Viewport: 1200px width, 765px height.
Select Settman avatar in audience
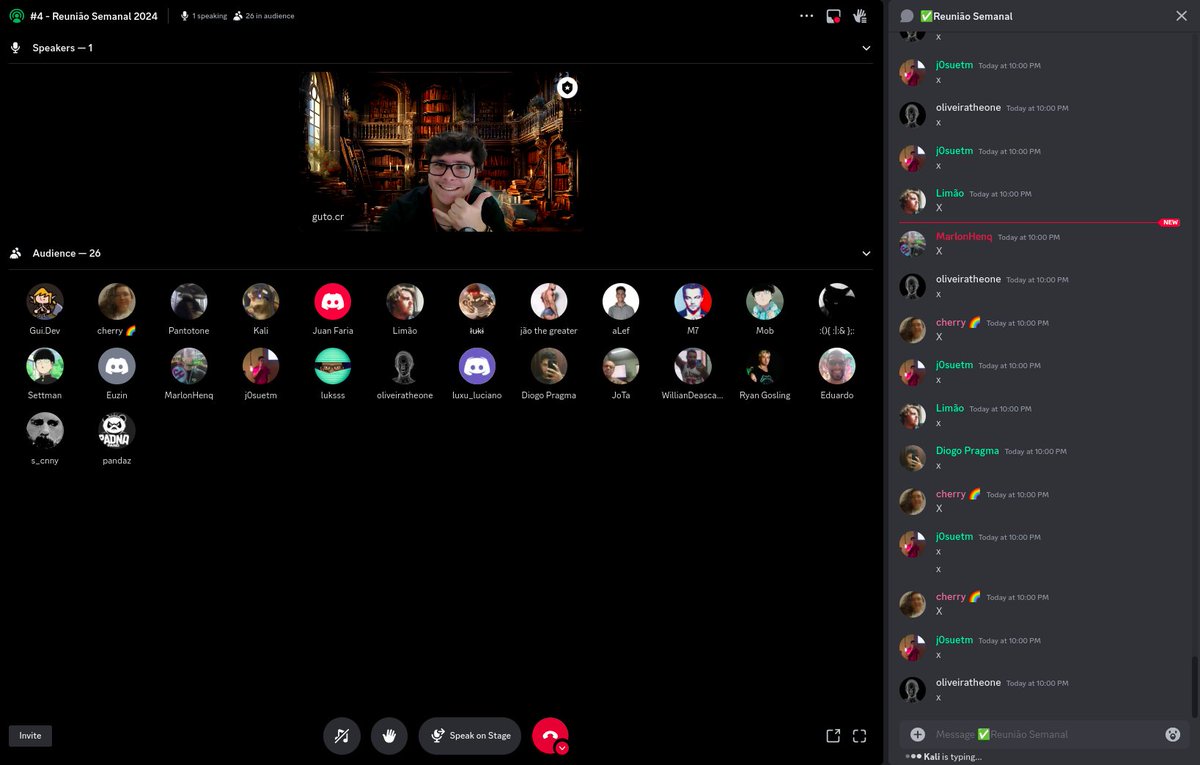click(x=45, y=367)
